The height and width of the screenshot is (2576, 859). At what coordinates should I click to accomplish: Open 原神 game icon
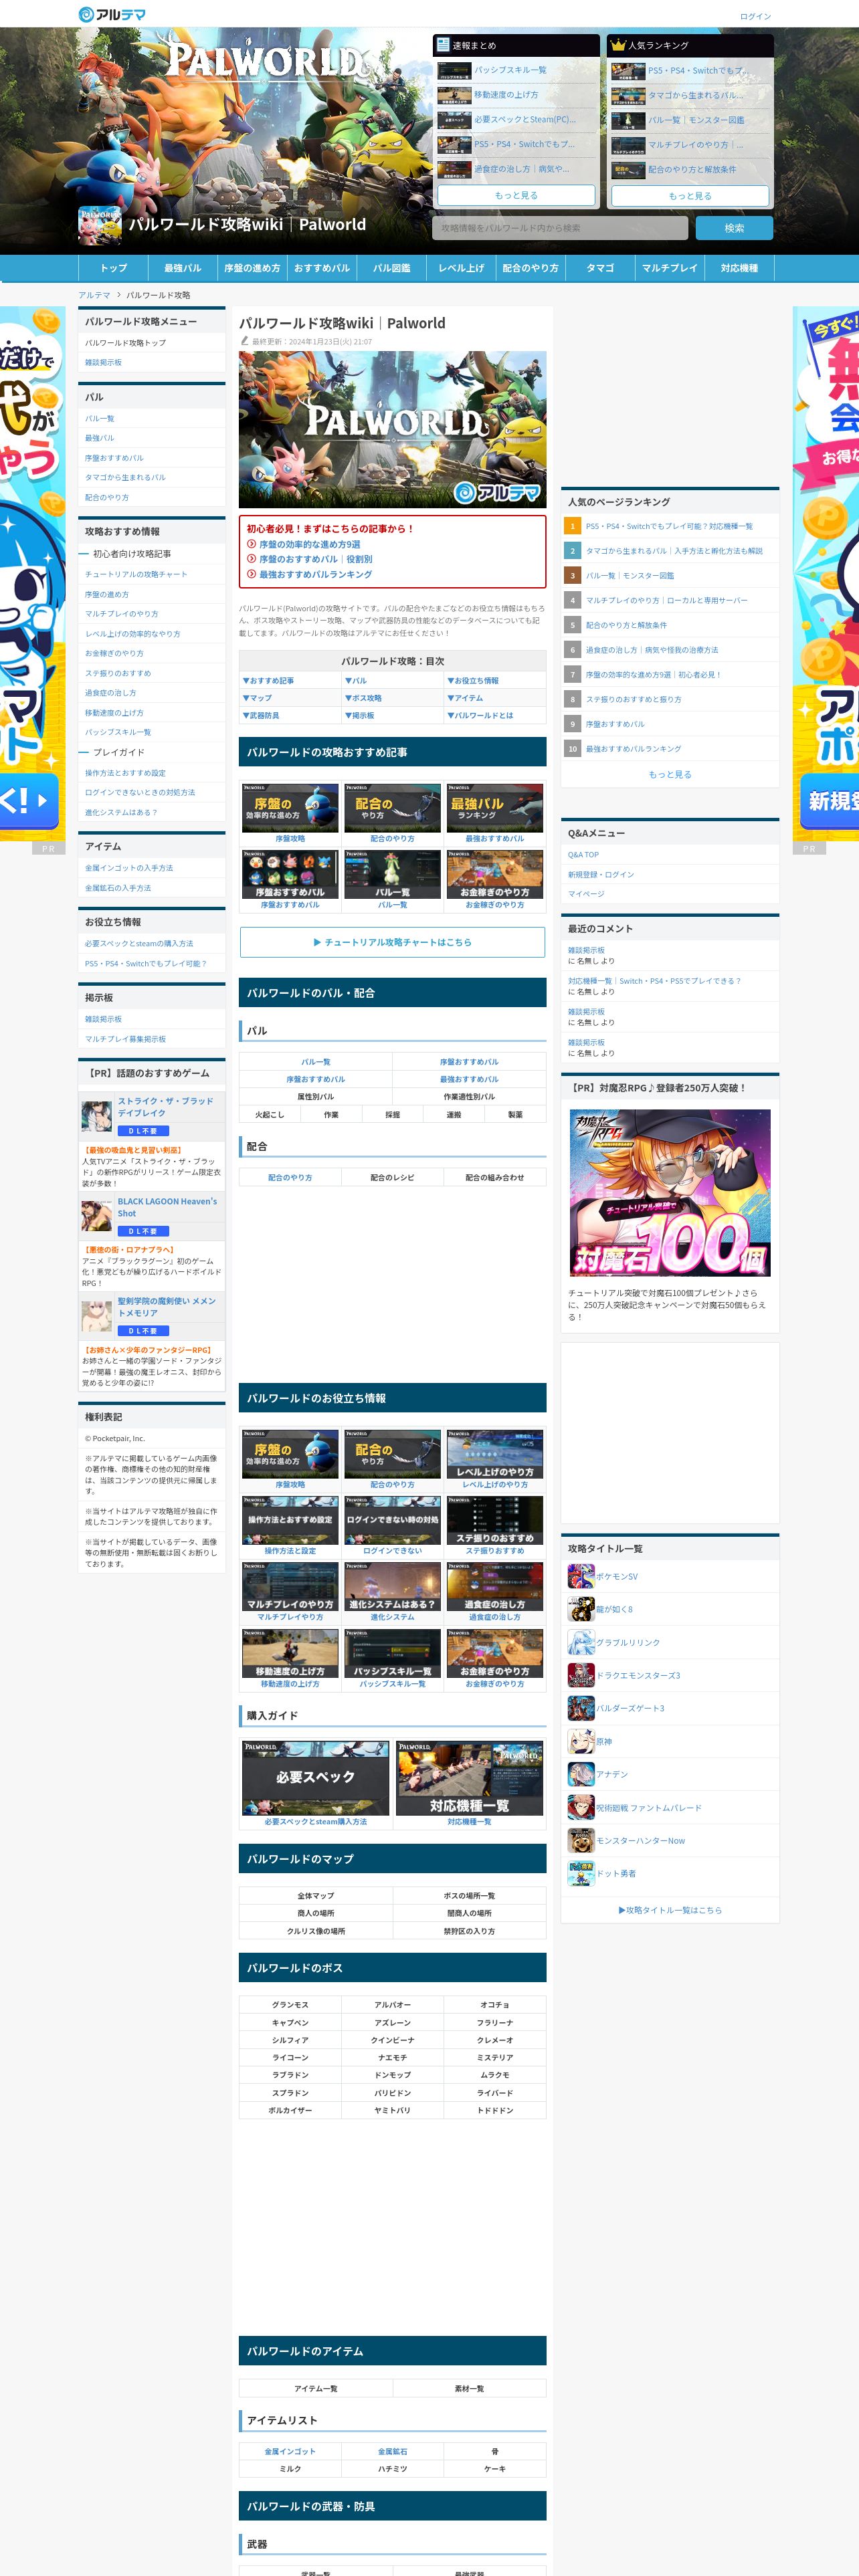pos(580,1741)
